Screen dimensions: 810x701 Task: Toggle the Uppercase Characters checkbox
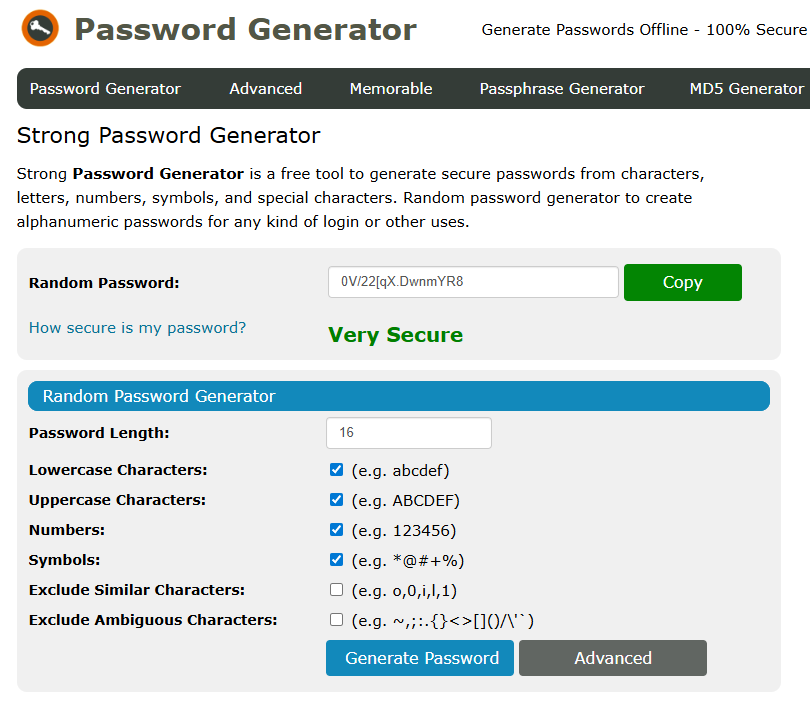click(337, 500)
